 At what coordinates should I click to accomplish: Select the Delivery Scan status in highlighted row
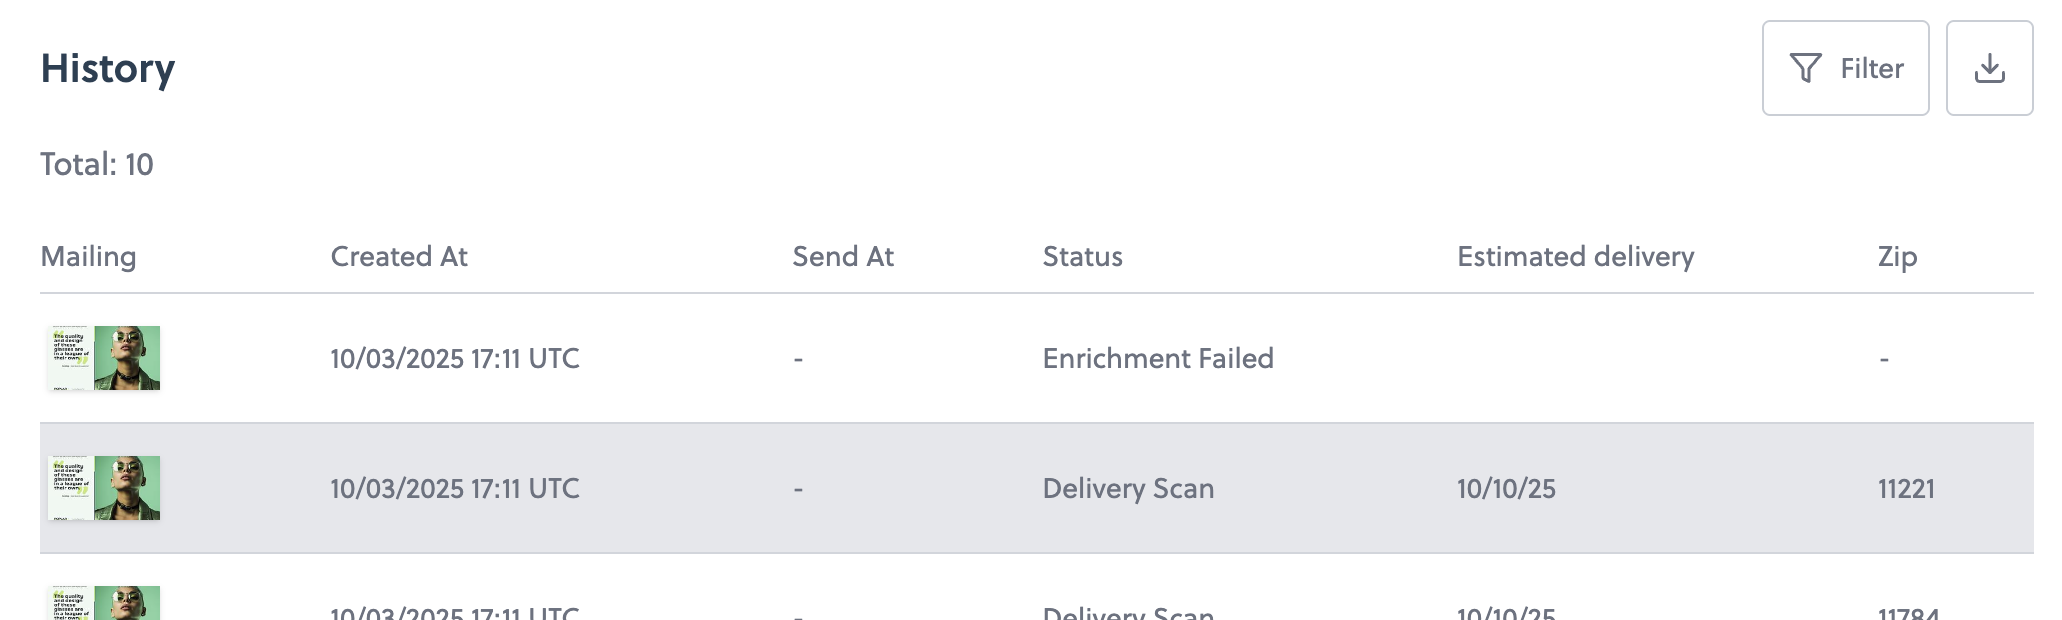1128,488
